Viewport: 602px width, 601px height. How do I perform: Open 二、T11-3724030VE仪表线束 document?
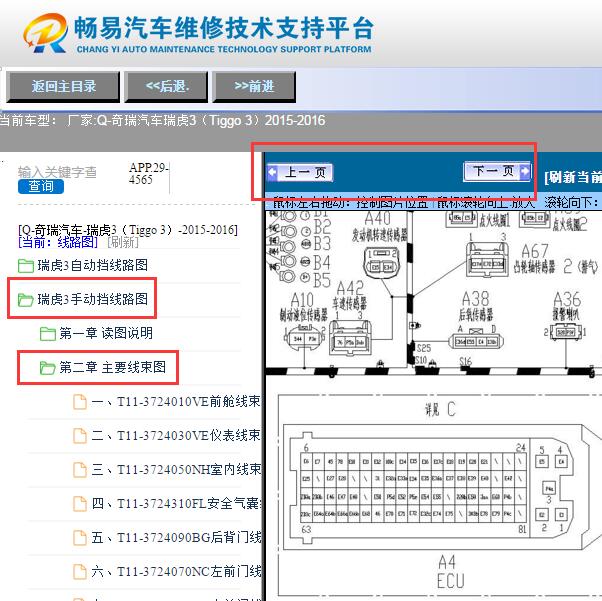(176, 435)
